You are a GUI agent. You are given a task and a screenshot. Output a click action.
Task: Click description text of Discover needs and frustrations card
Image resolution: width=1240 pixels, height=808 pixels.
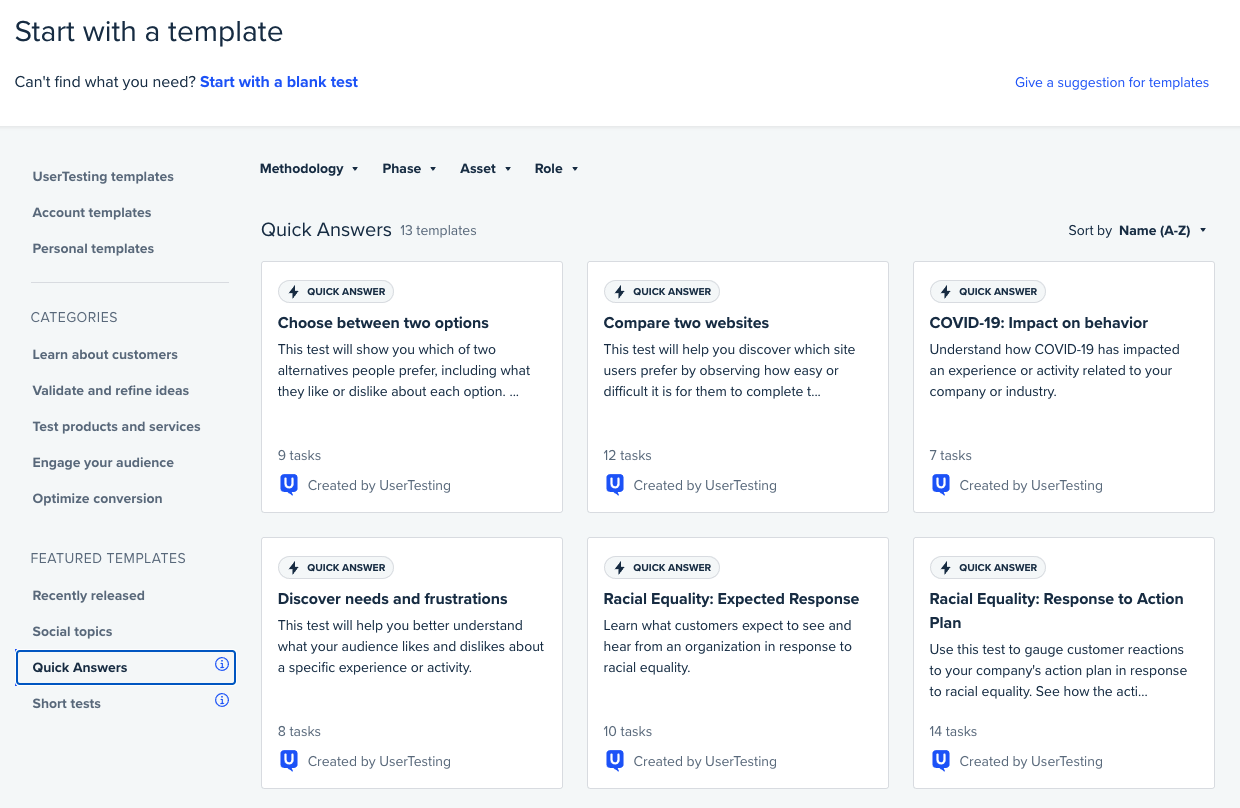point(411,647)
